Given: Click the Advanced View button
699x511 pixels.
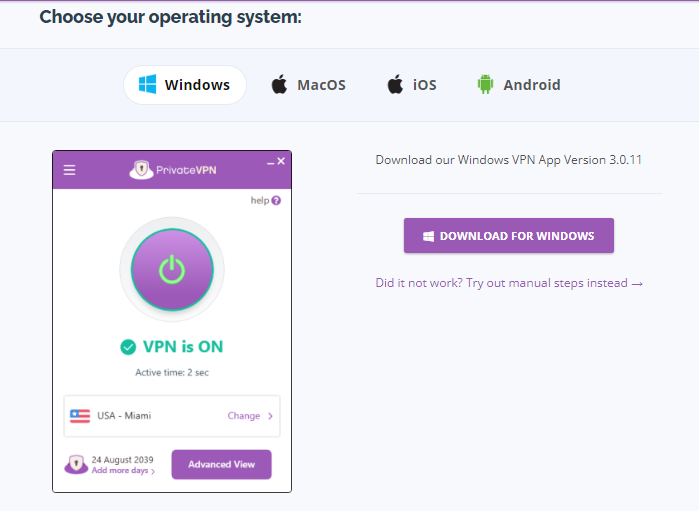Looking at the screenshot, I should point(222,465).
